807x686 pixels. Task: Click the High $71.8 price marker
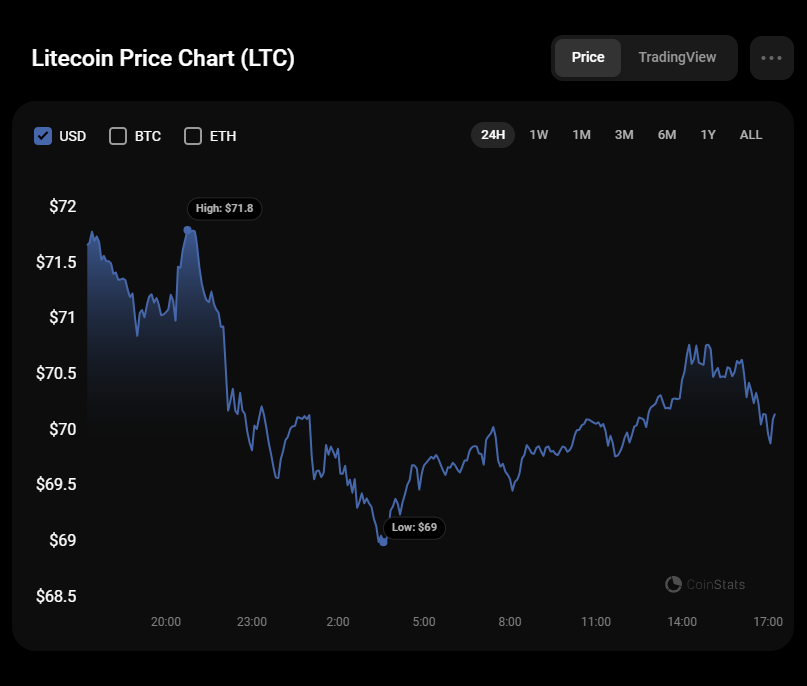pos(225,208)
